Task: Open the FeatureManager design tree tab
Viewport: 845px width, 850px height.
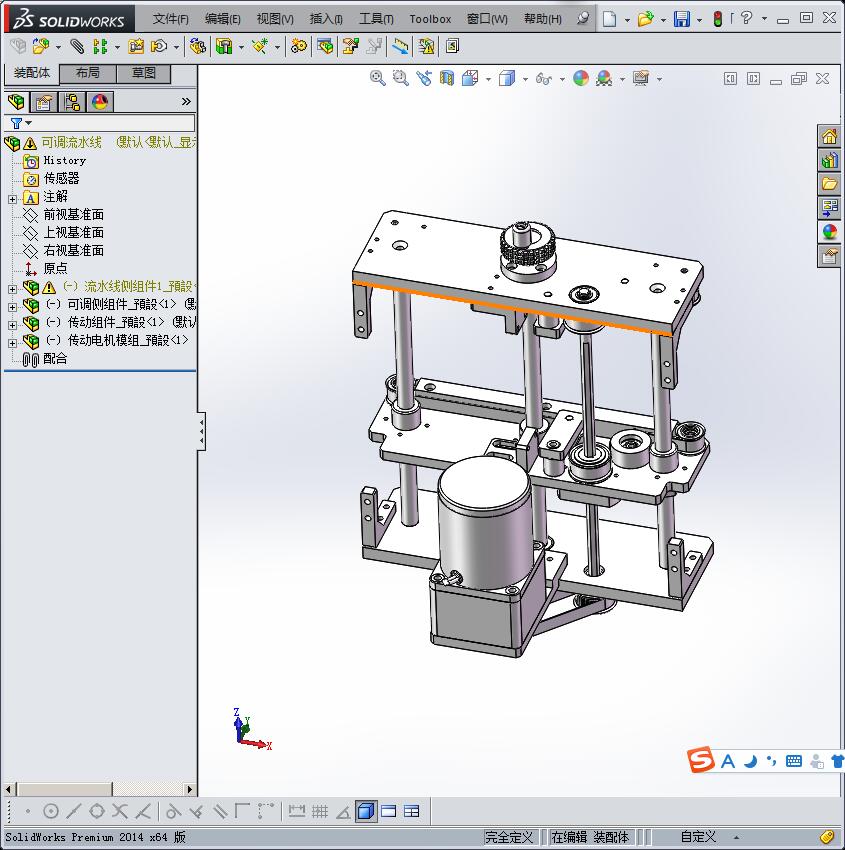Action: click(x=16, y=101)
